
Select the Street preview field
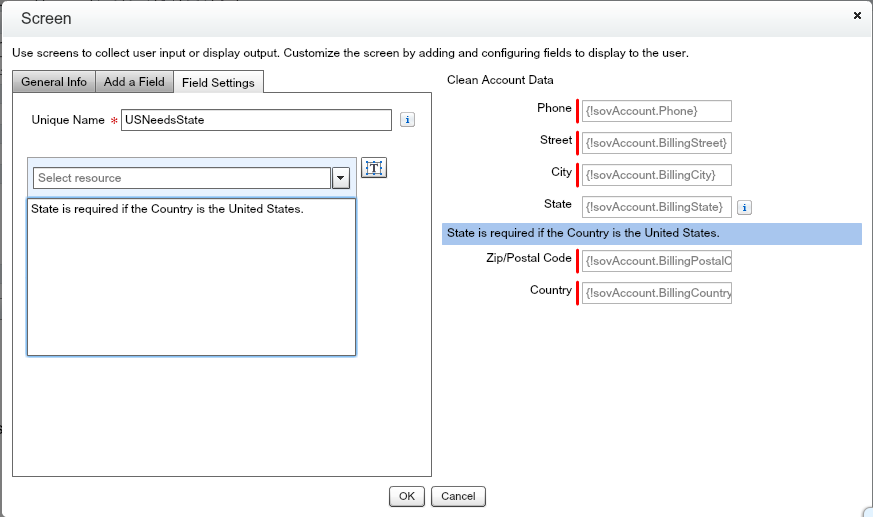656,143
